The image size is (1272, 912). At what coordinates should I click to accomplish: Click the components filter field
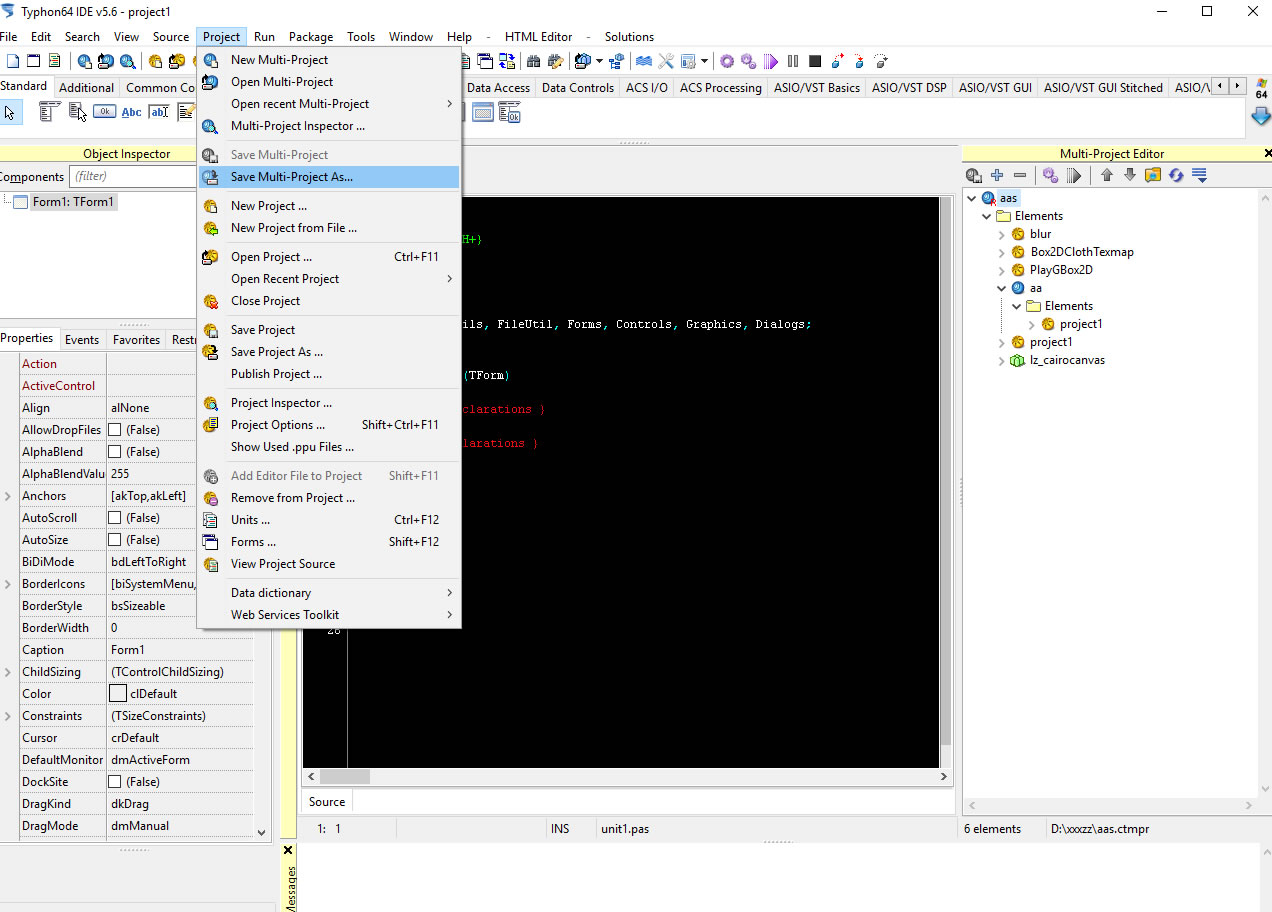(x=133, y=177)
